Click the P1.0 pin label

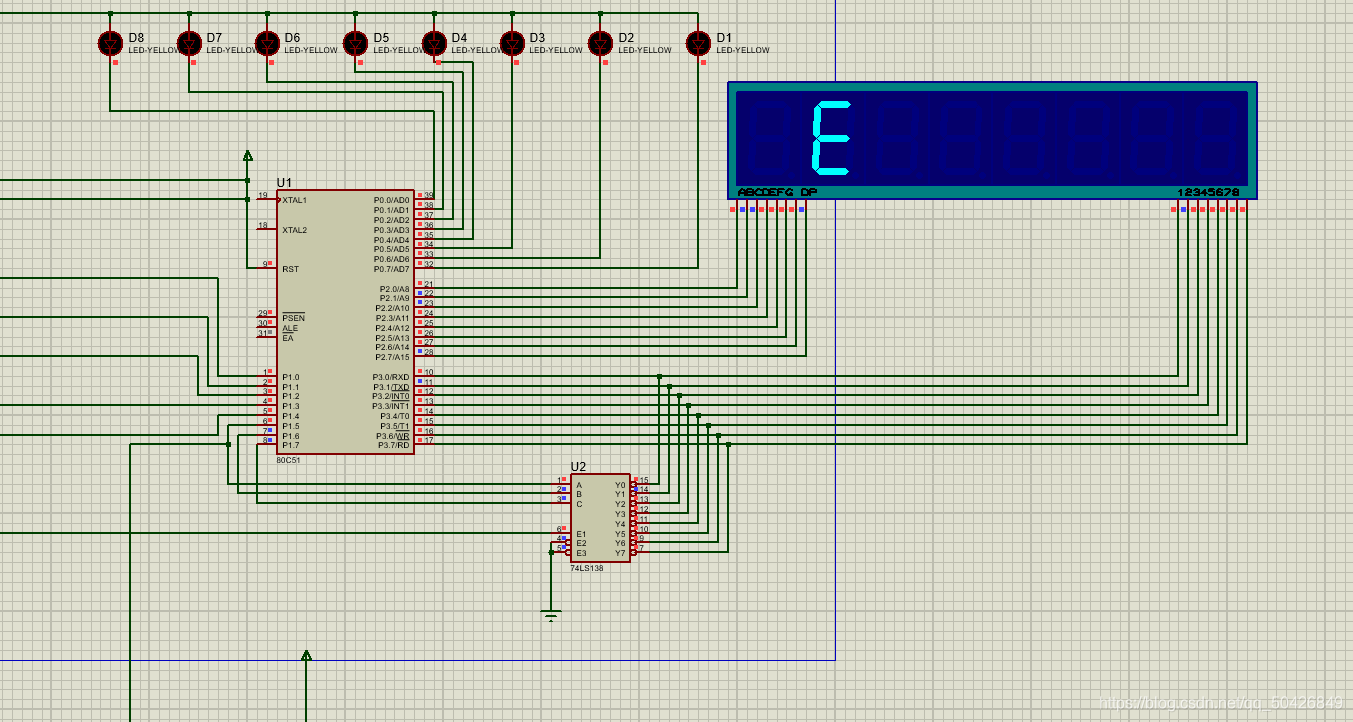point(290,377)
